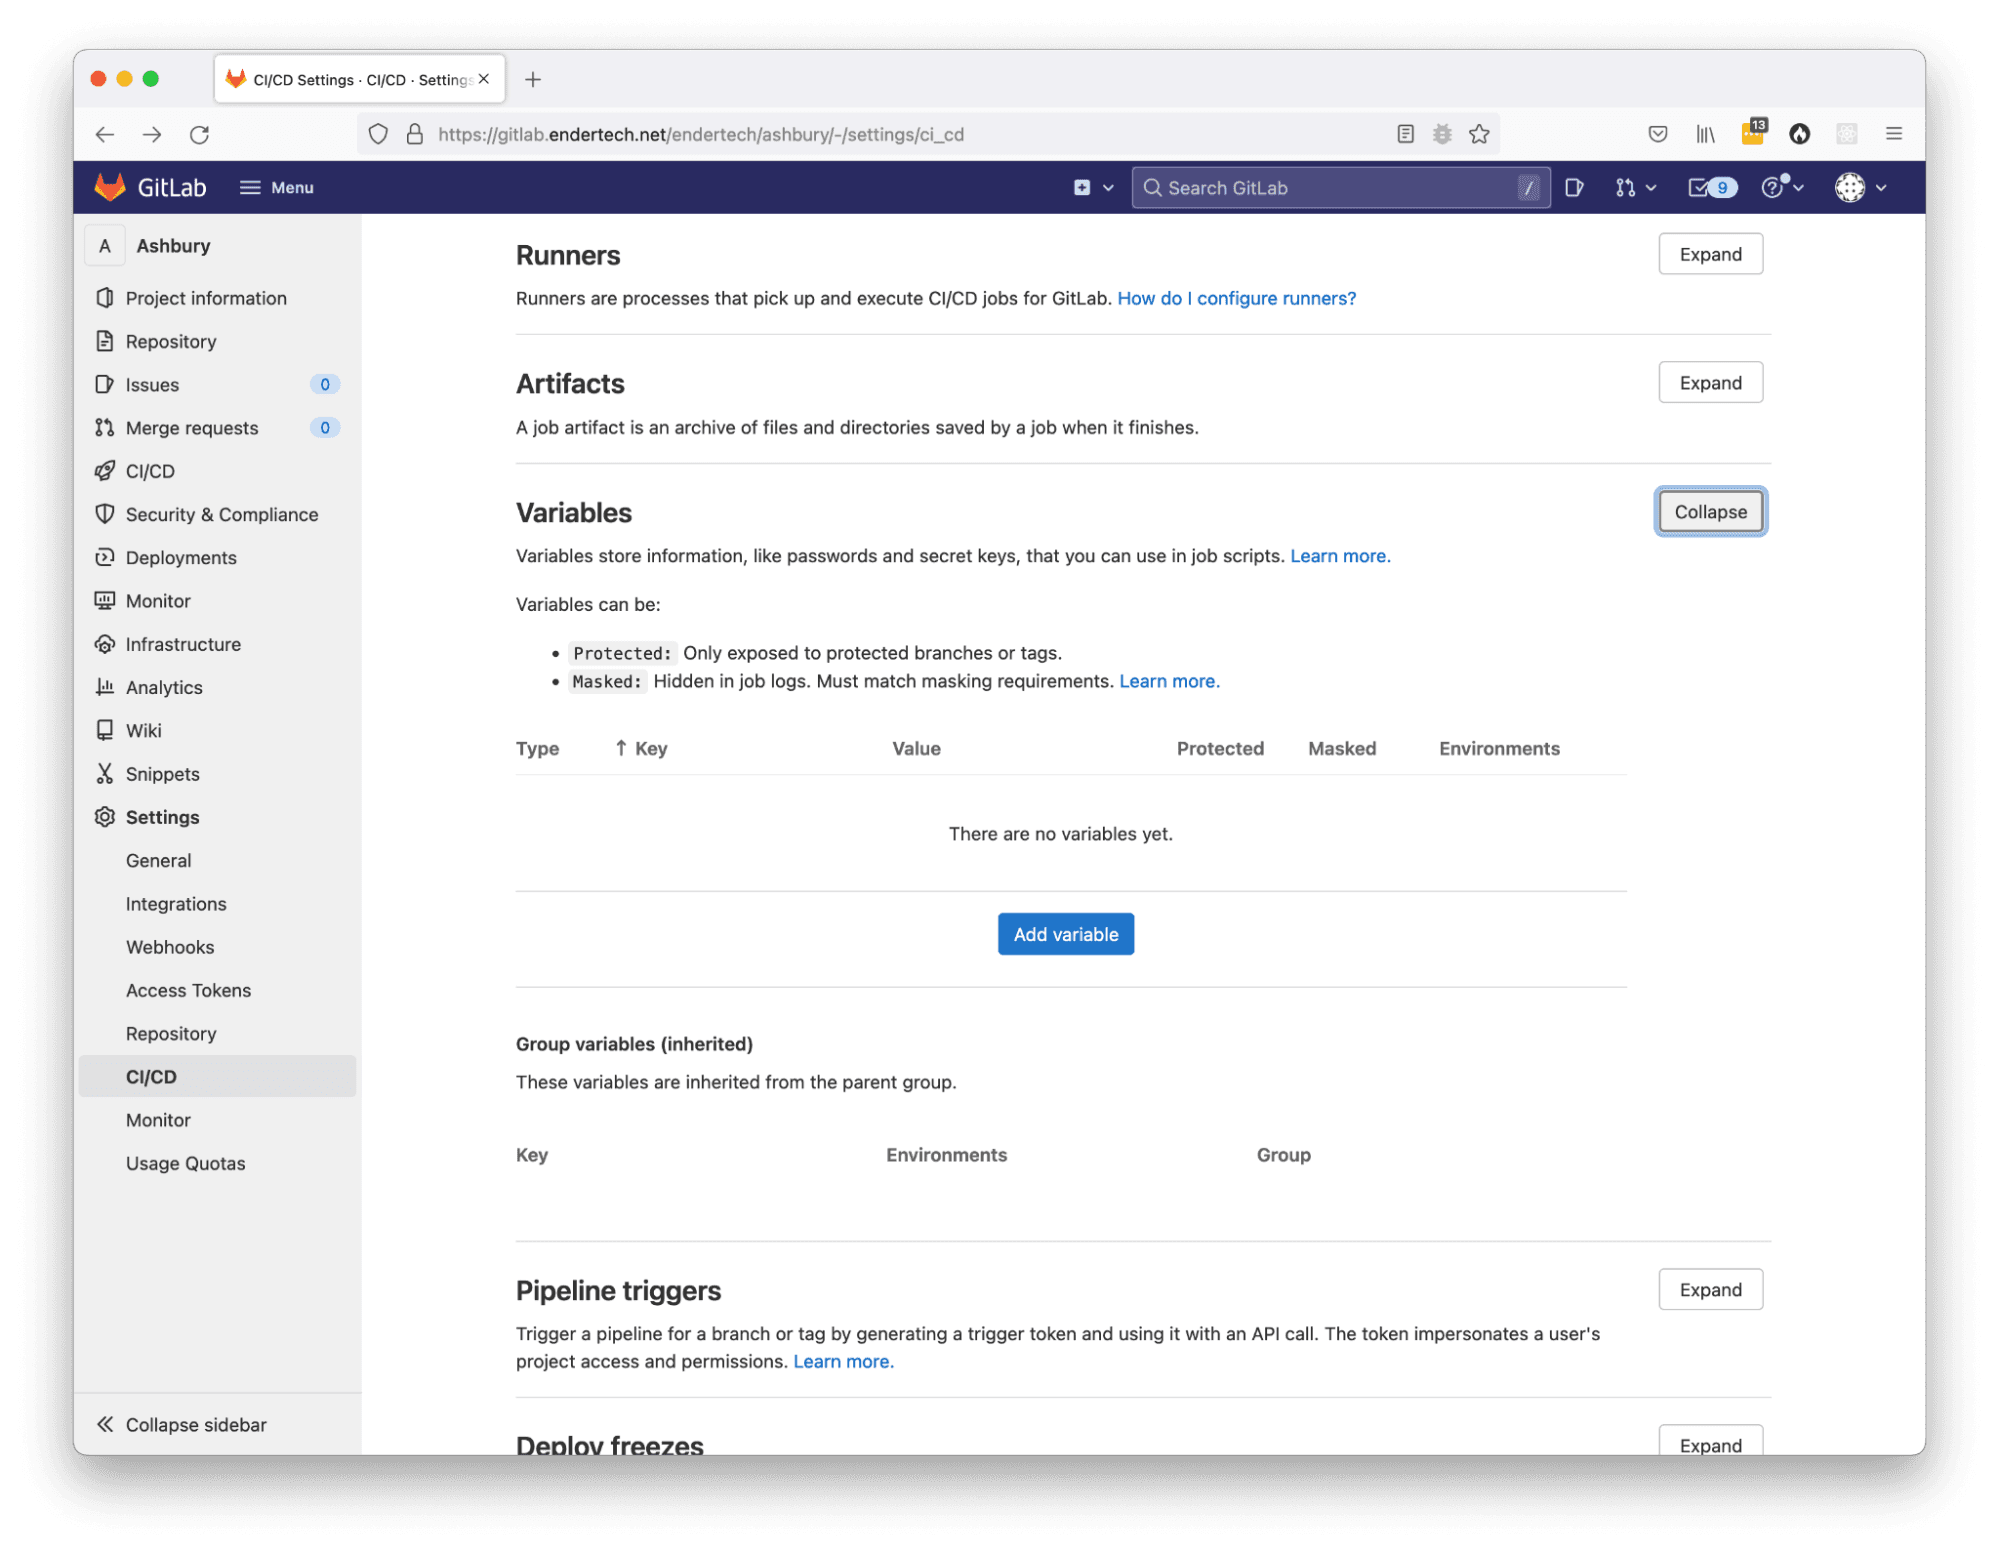1999x1552 pixels.
Task: Click the Add variable button
Action: [1065, 934]
